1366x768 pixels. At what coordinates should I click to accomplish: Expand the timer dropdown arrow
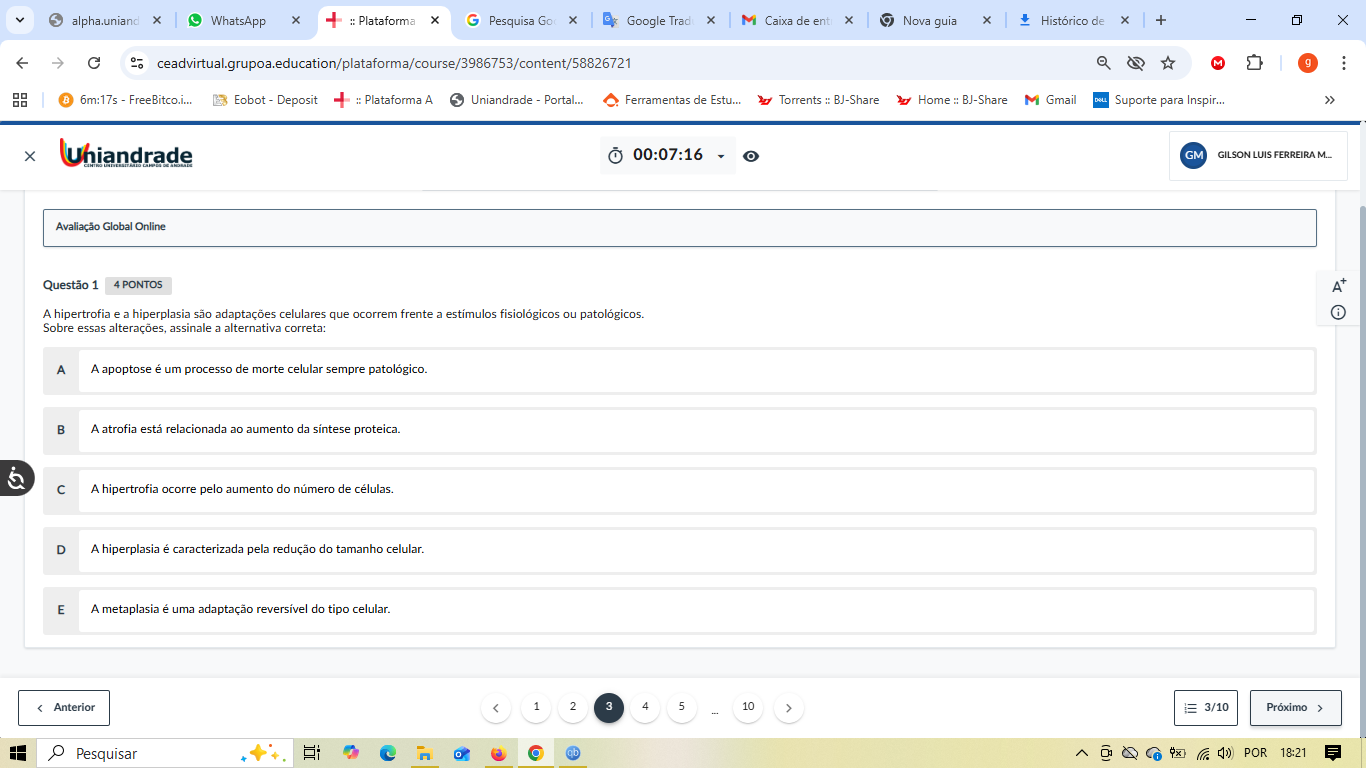[x=721, y=157]
